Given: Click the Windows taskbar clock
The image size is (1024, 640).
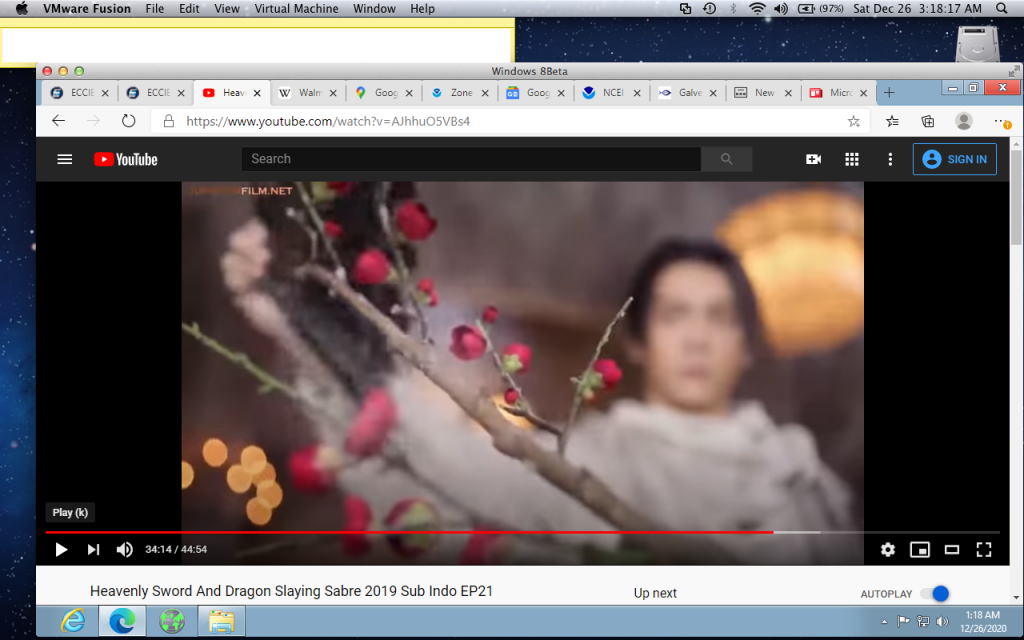Looking at the screenshot, I should pyautogui.click(x=983, y=621).
